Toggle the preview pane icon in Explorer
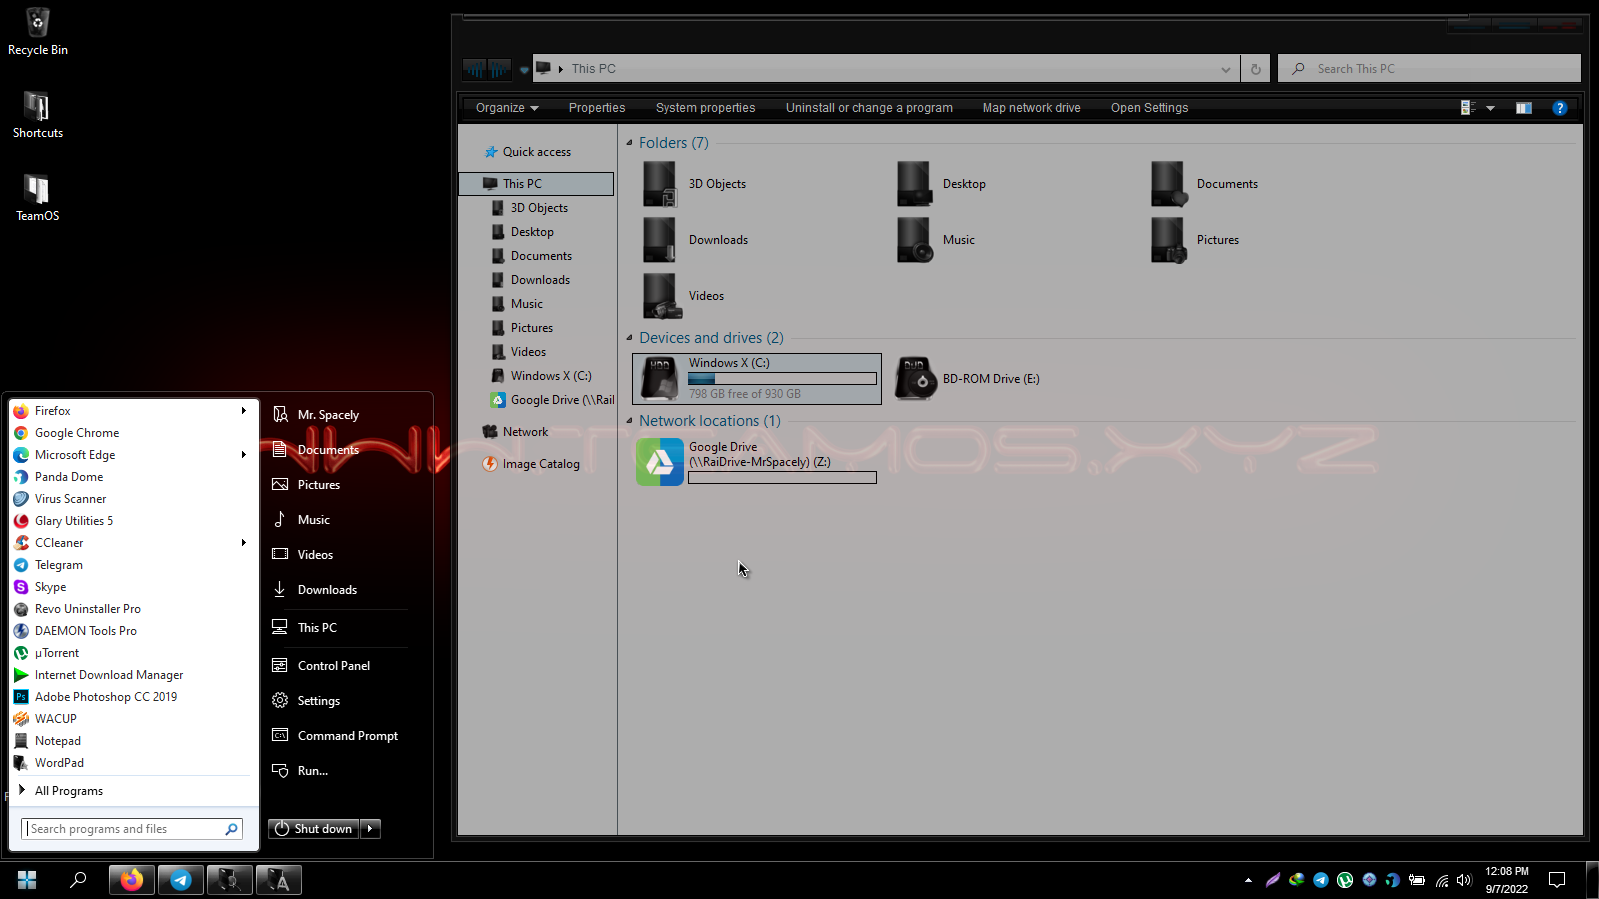Image resolution: width=1599 pixels, height=899 pixels. click(1524, 108)
